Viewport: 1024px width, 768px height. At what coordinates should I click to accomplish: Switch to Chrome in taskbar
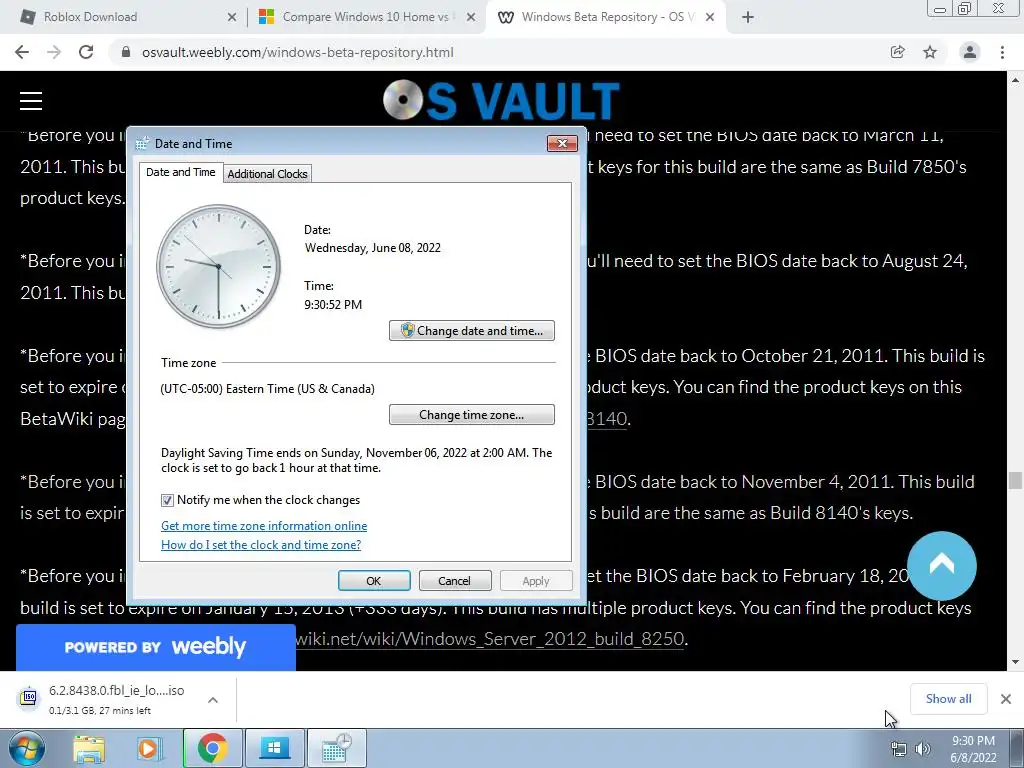tap(212, 748)
